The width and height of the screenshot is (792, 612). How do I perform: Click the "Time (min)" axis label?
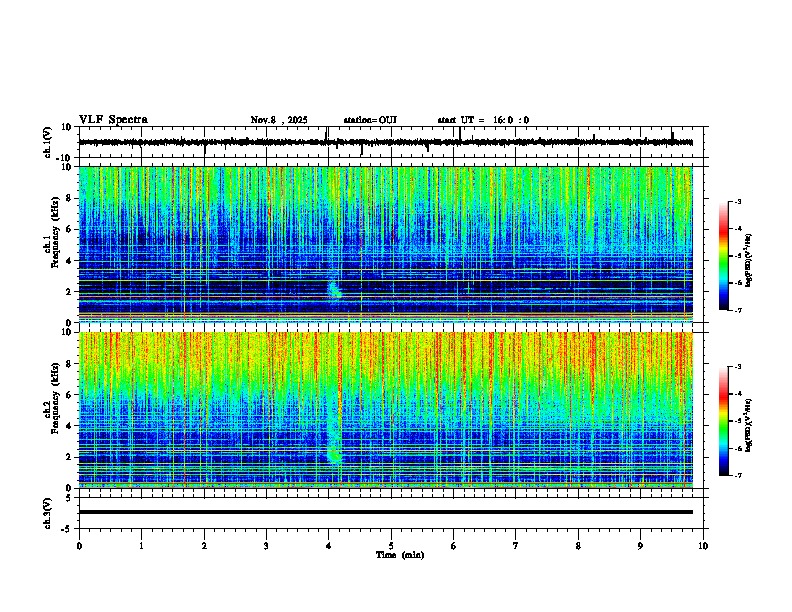click(400, 555)
